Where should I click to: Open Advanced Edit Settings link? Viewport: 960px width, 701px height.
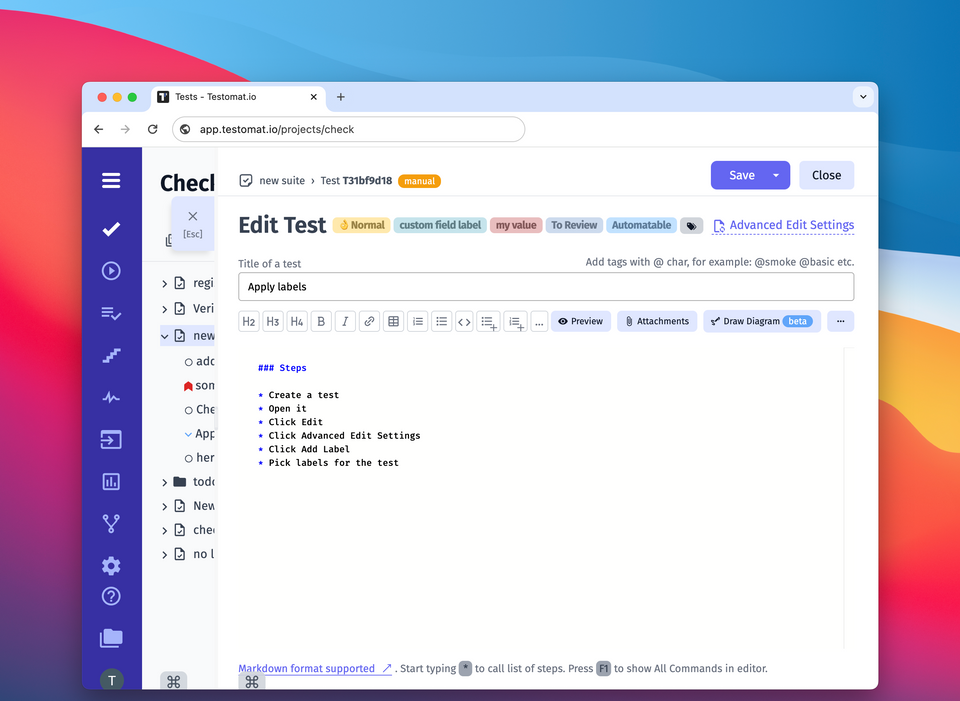784,225
